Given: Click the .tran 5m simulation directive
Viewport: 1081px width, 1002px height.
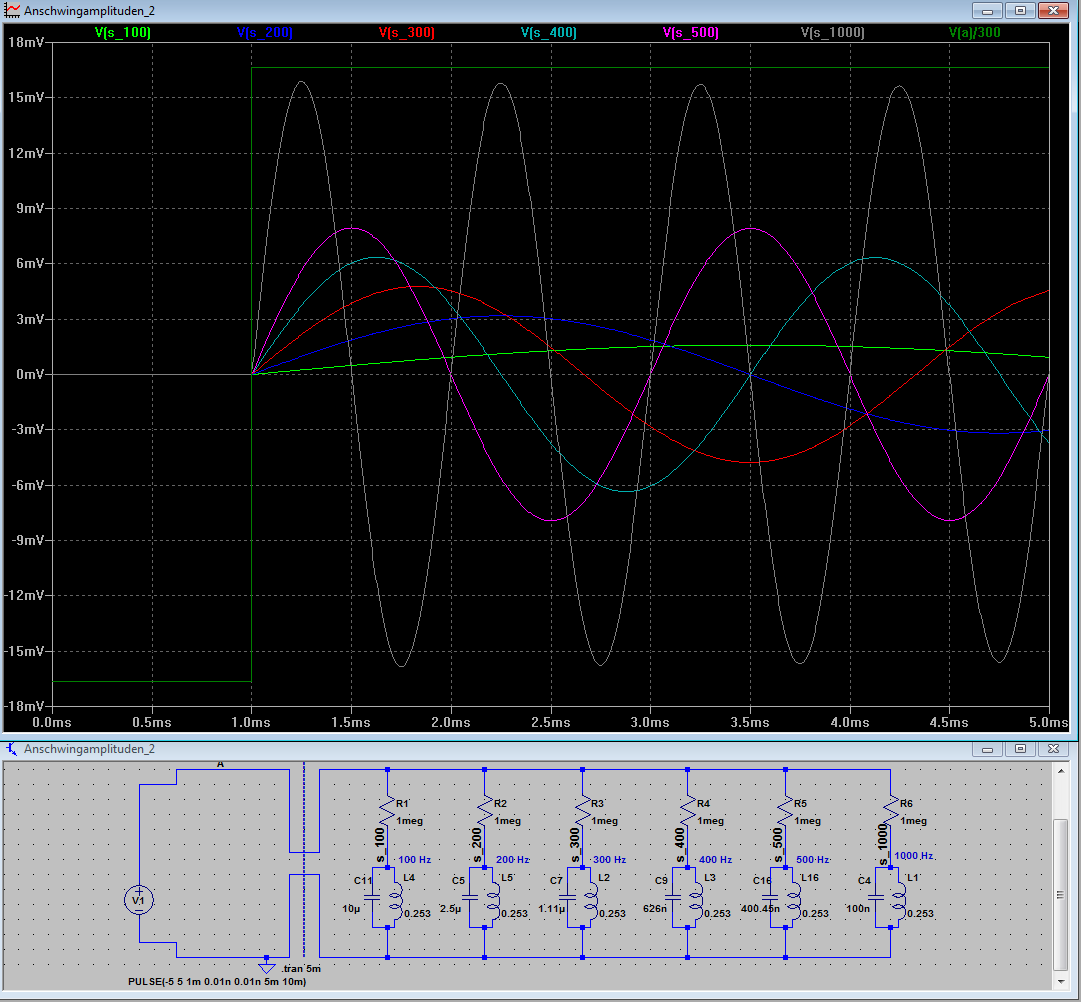Looking at the screenshot, I should pyautogui.click(x=301, y=969).
